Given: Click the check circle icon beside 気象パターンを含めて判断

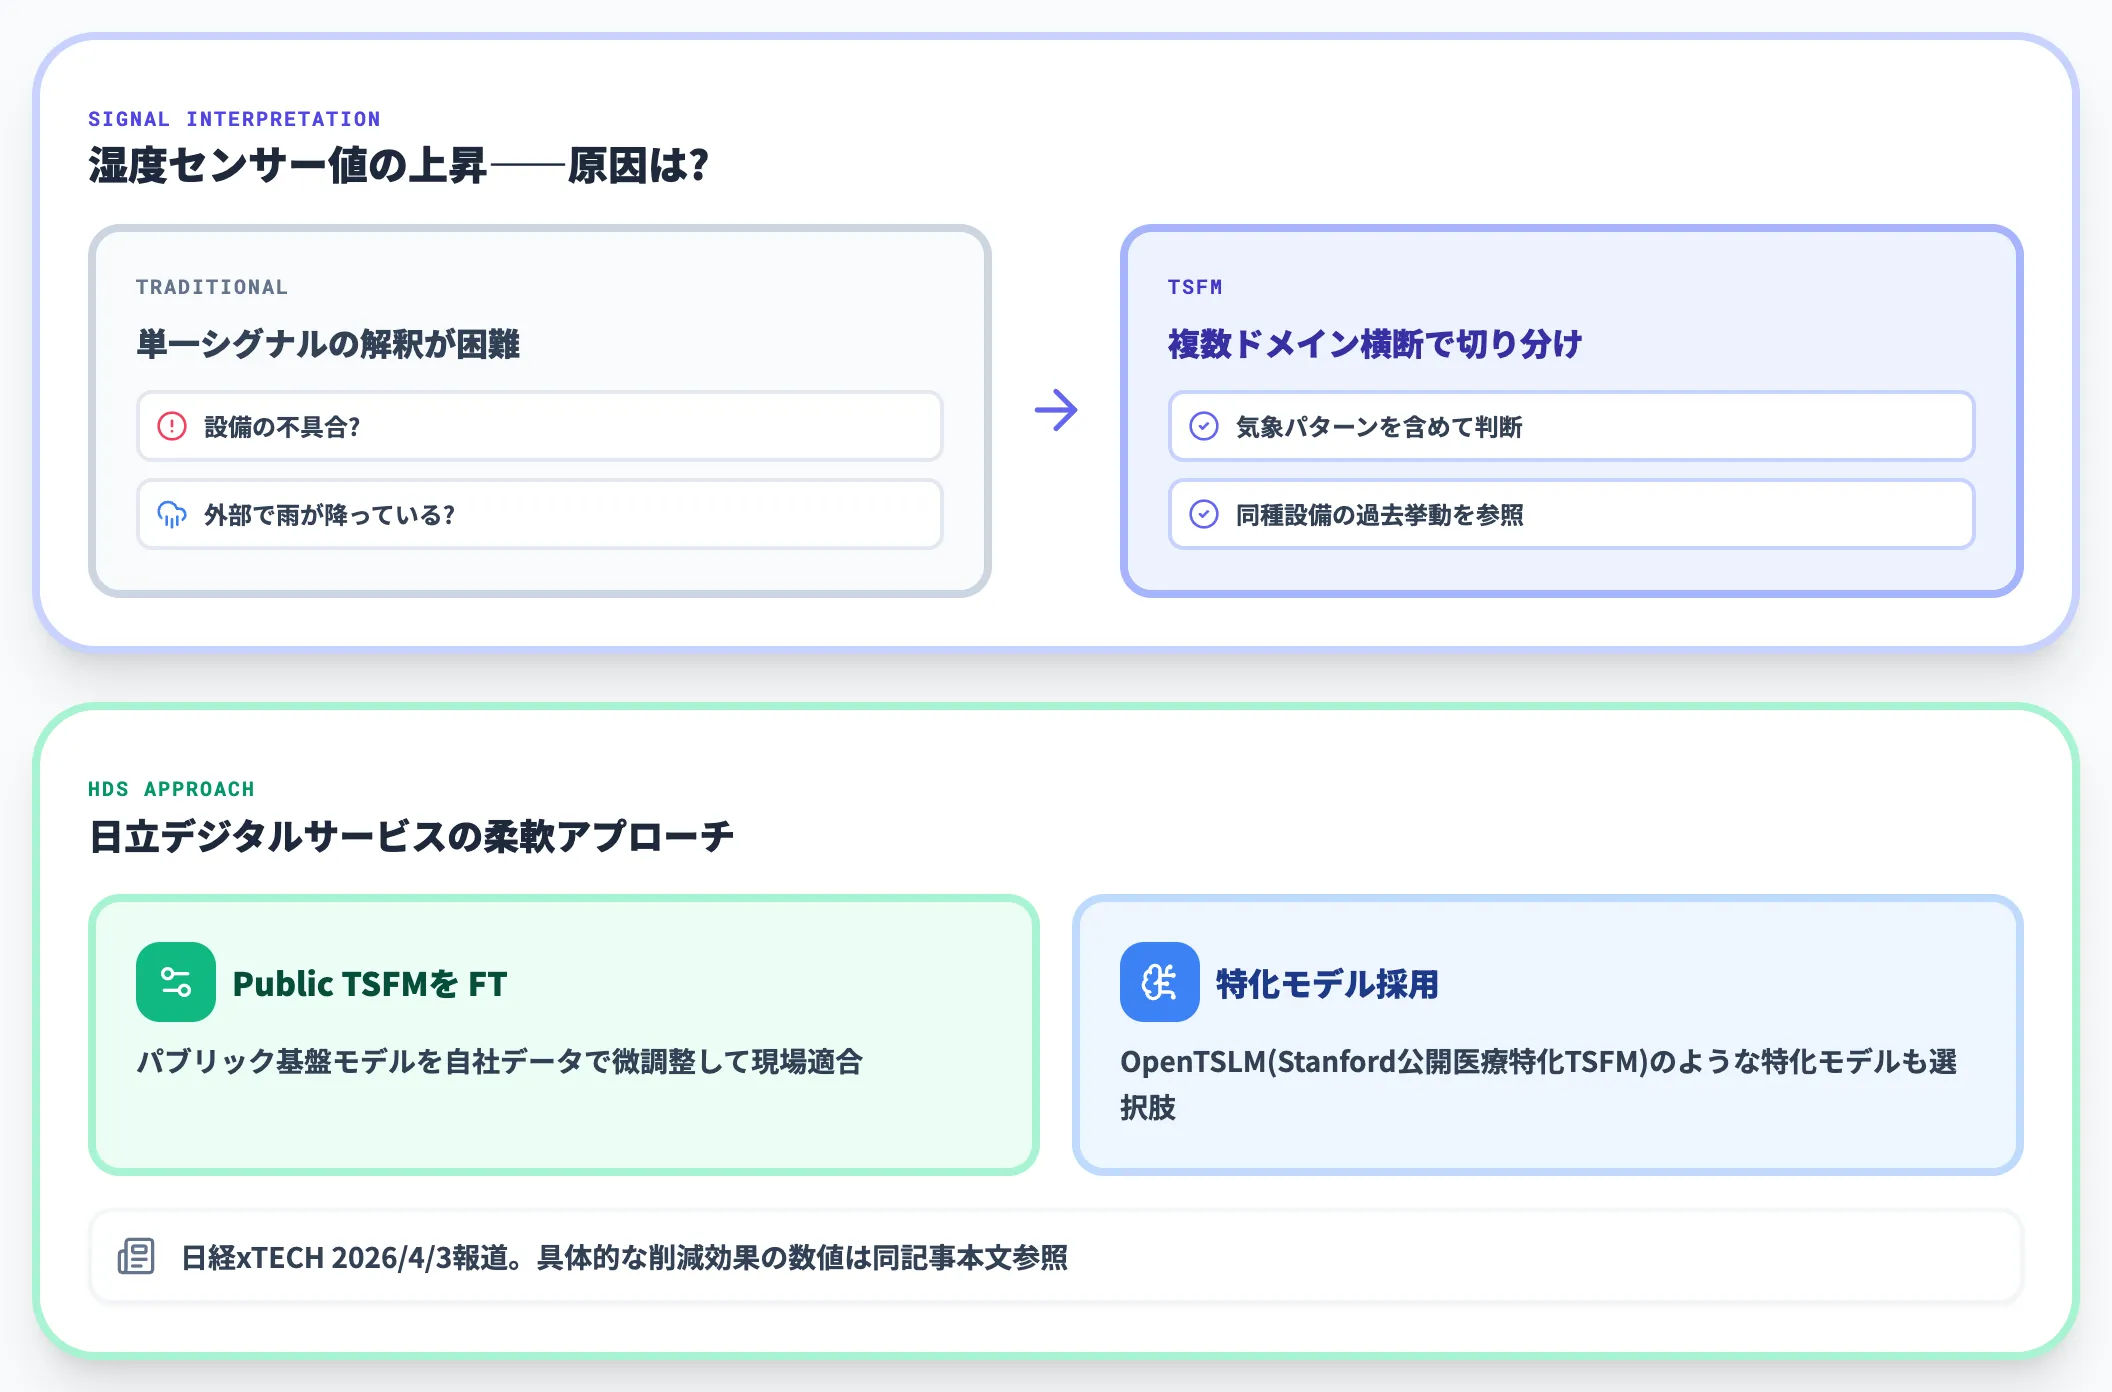Looking at the screenshot, I should (1204, 426).
